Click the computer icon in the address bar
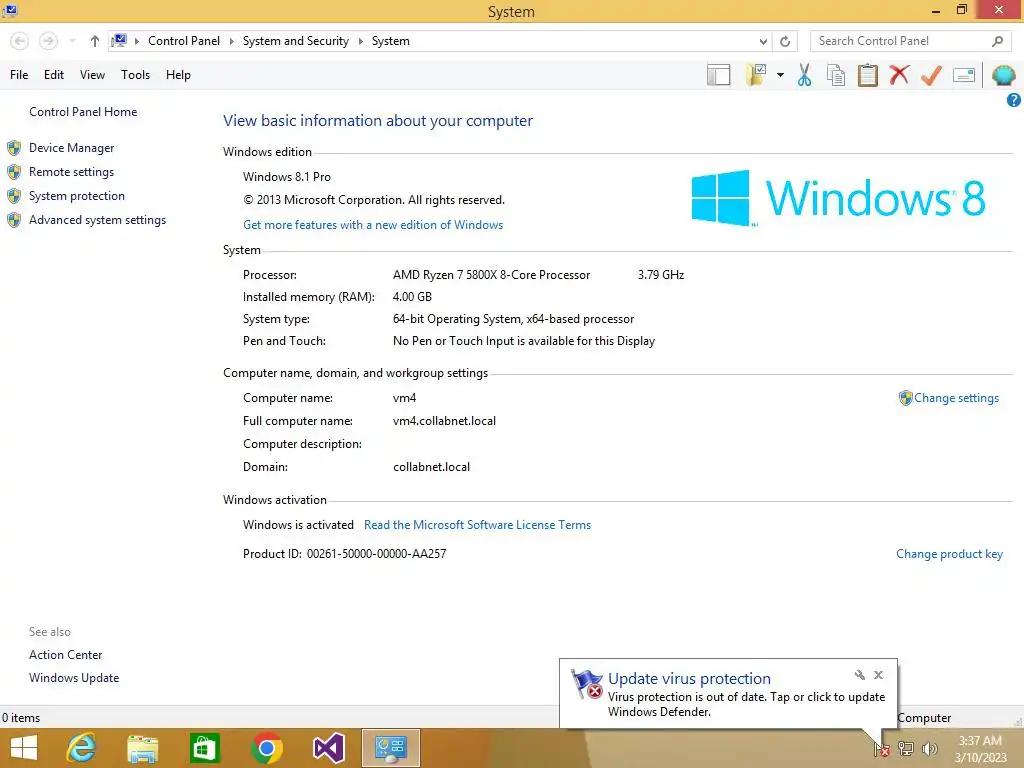1024x768 pixels. coord(119,40)
